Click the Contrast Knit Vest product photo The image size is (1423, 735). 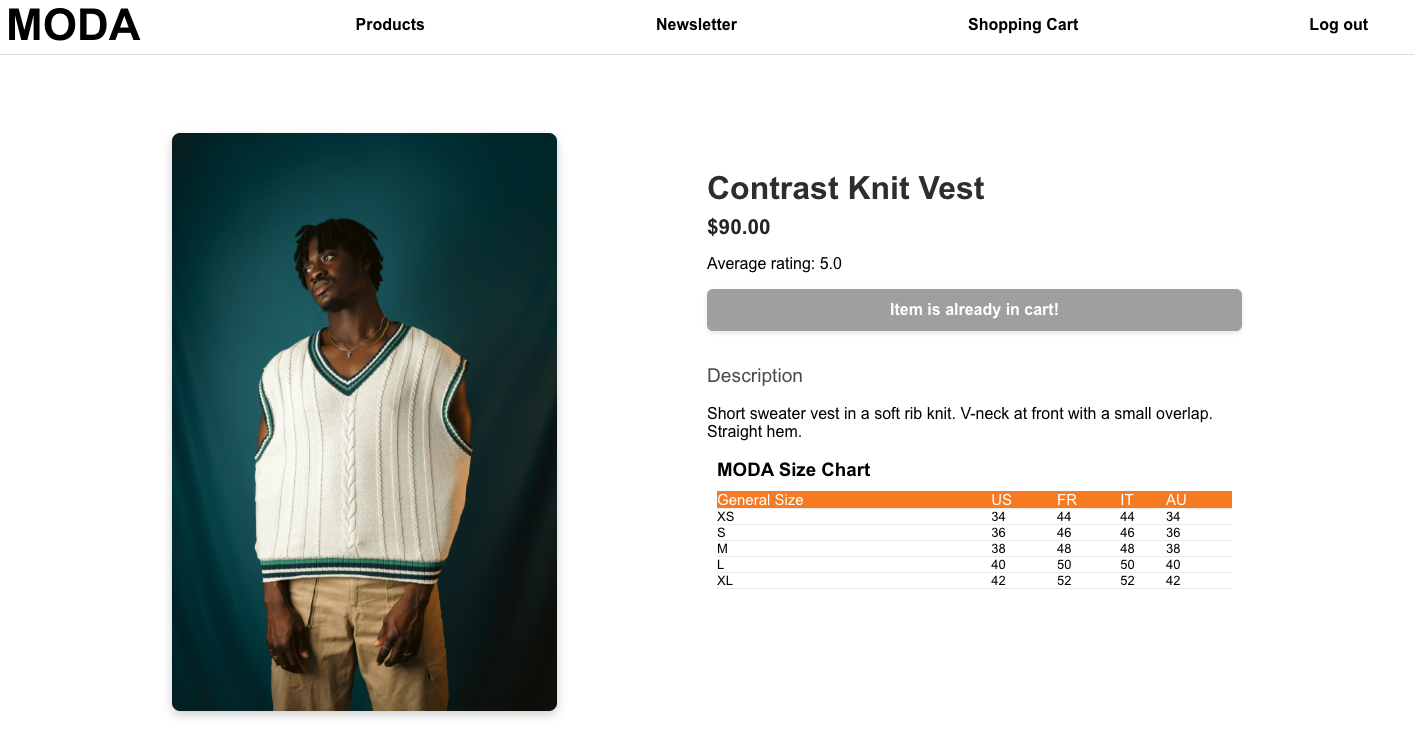[x=364, y=421]
